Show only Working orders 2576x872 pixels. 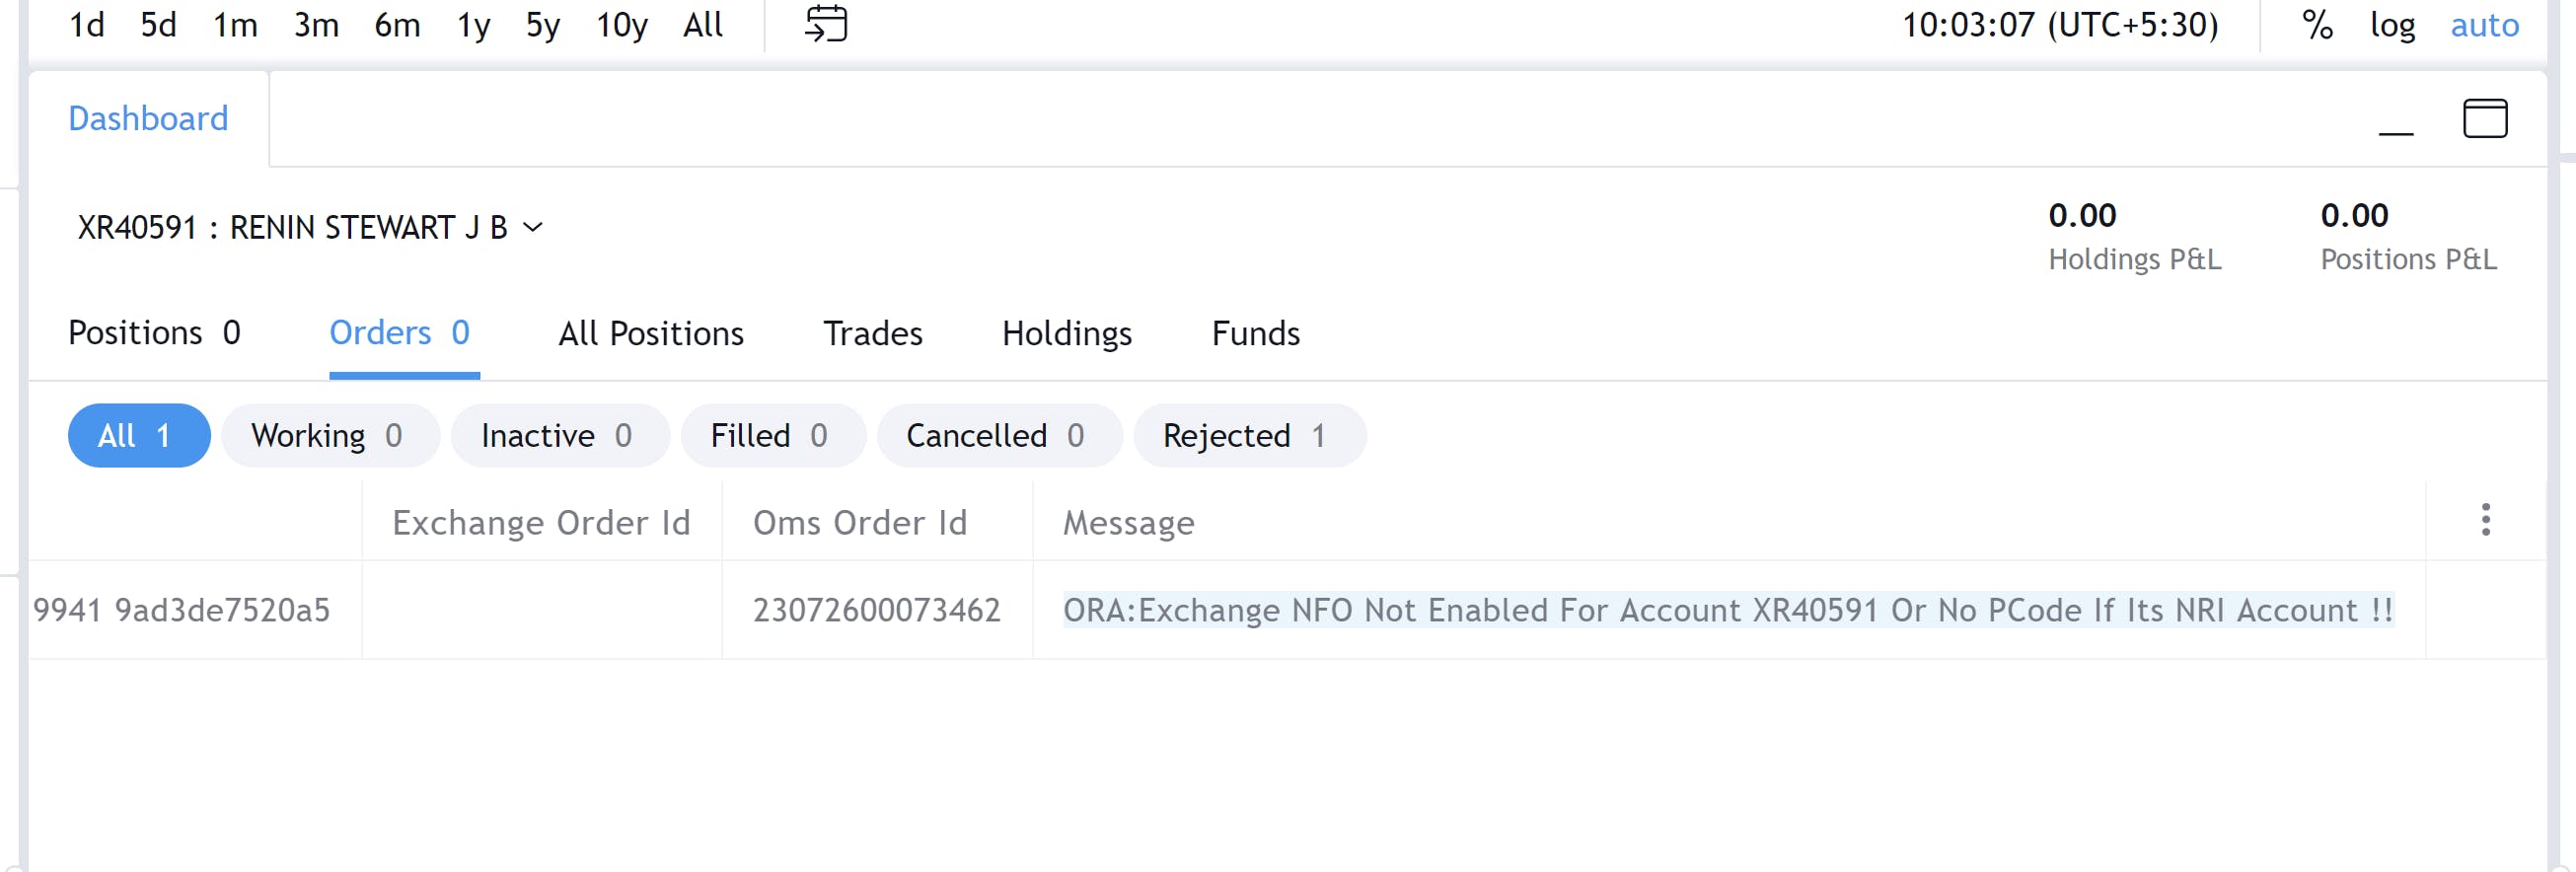[329, 436]
